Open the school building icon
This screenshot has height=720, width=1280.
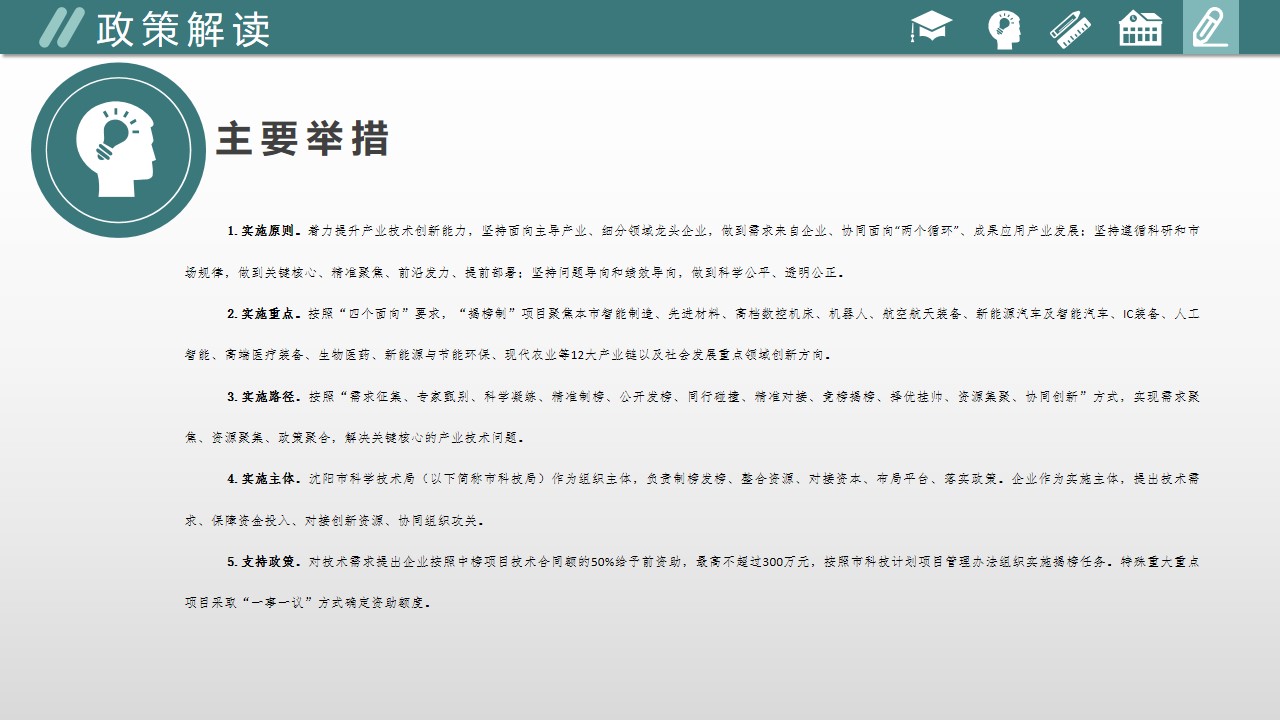click(x=1140, y=28)
